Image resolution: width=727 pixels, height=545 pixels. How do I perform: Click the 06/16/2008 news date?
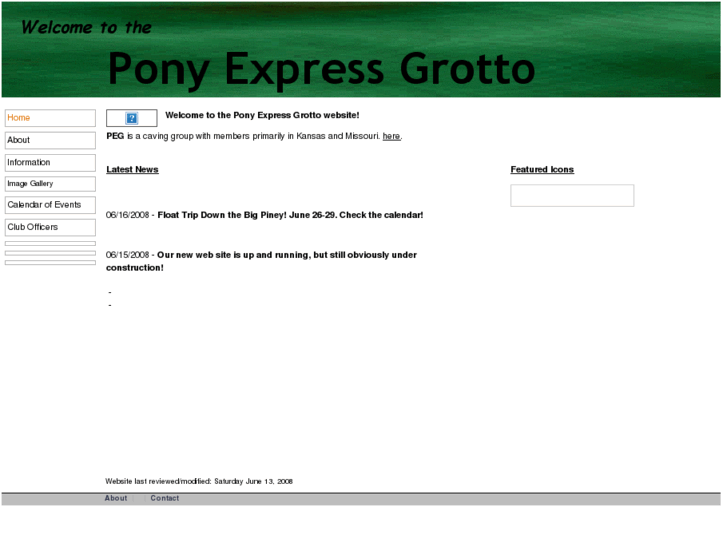pos(128,215)
